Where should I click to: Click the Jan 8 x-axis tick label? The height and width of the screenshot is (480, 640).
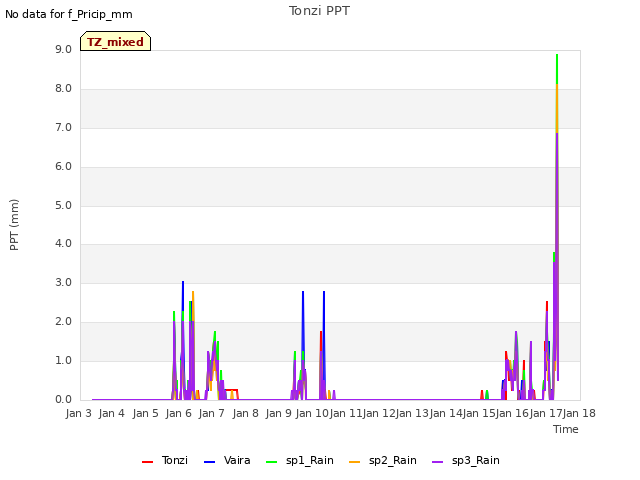click(x=245, y=413)
